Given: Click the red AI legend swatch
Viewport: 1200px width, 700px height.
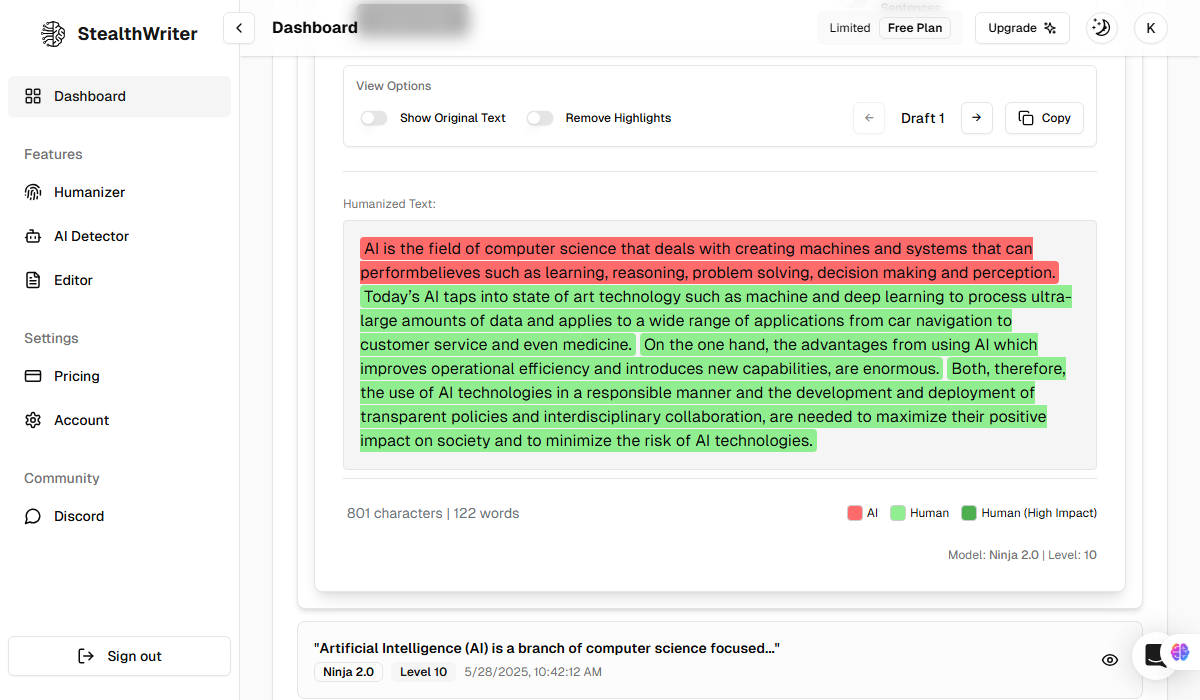Looking at the screenshot, I should point(855,513).
